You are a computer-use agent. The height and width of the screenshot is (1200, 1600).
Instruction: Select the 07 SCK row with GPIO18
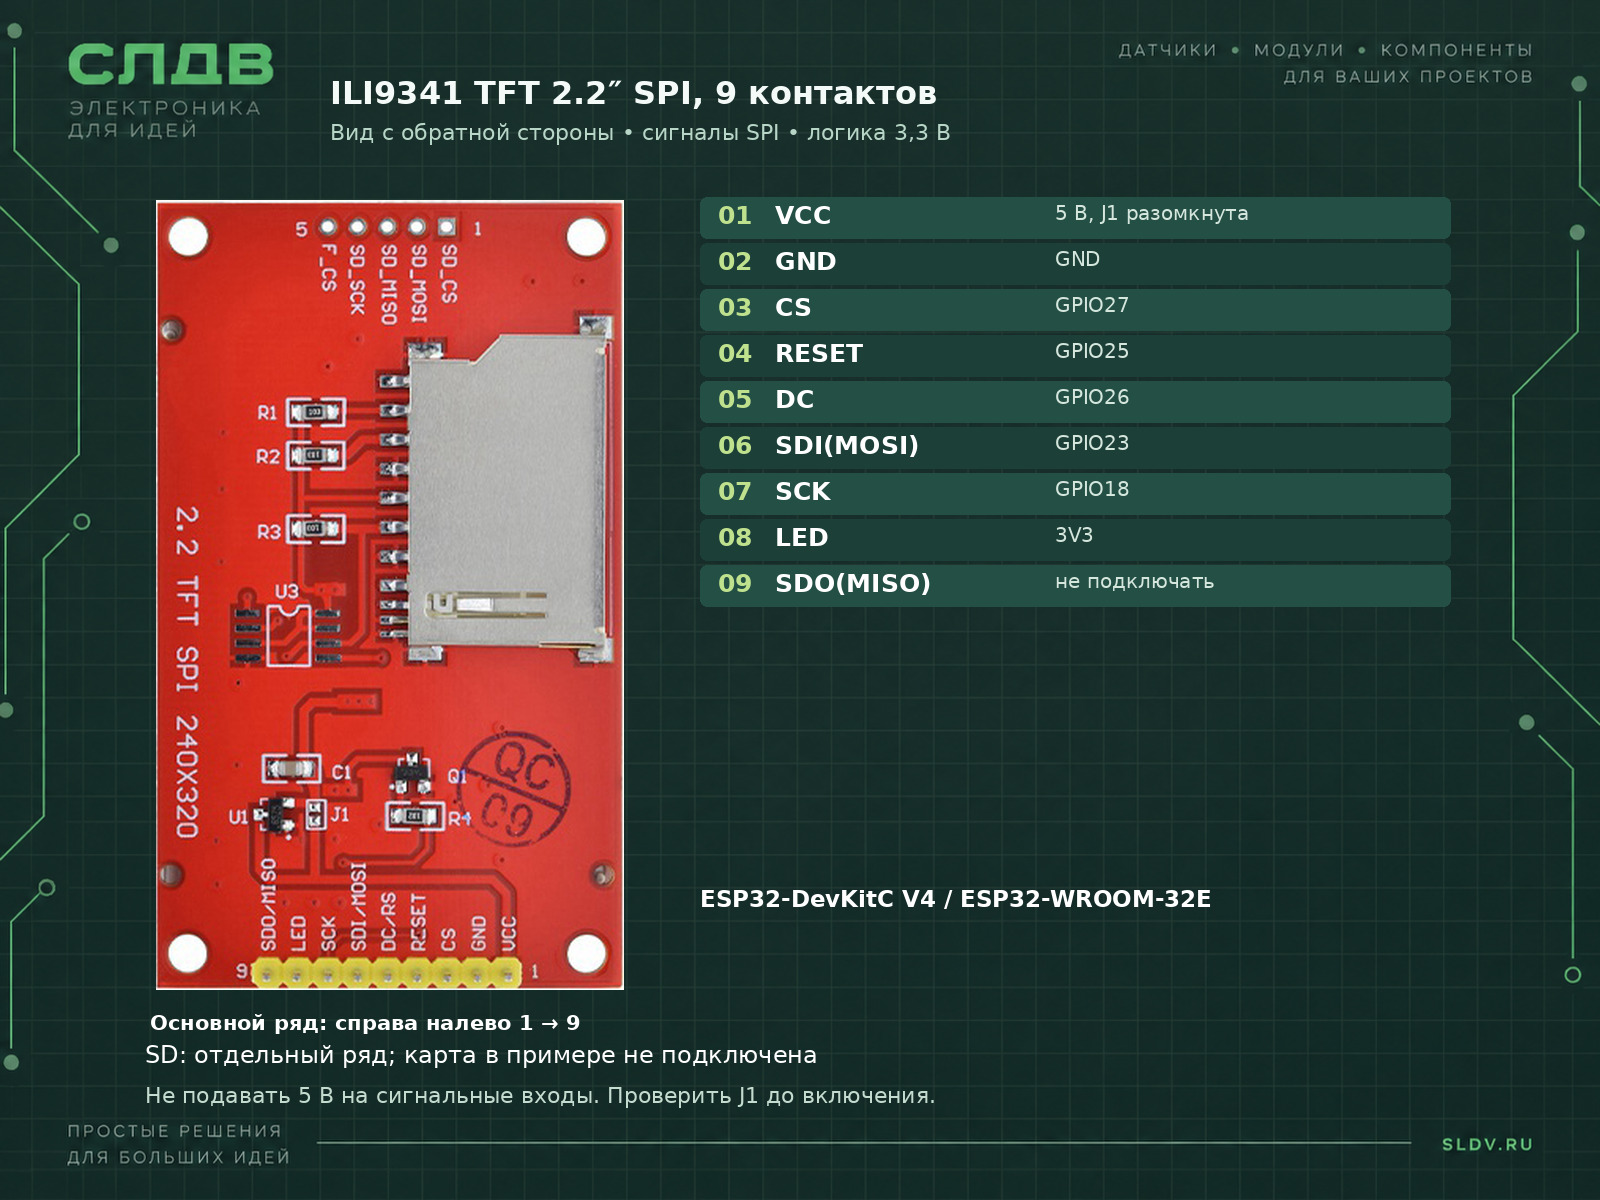pyautogui.click(x=1075, y=493)
